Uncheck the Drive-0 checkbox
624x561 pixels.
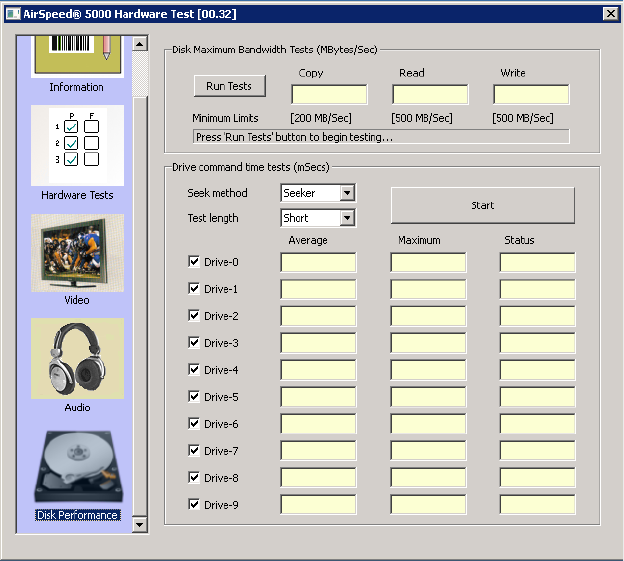click(x=194, y=262)
